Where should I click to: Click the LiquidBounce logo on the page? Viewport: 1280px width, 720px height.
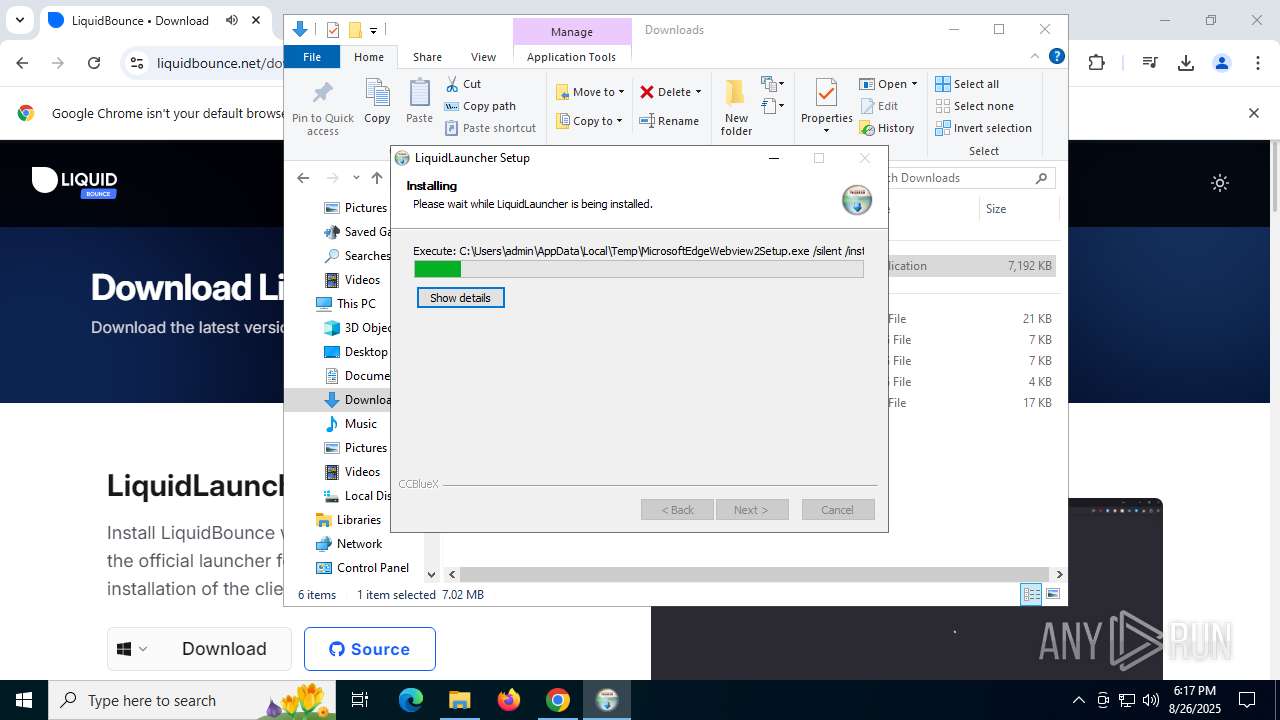(x=75, y=183)
